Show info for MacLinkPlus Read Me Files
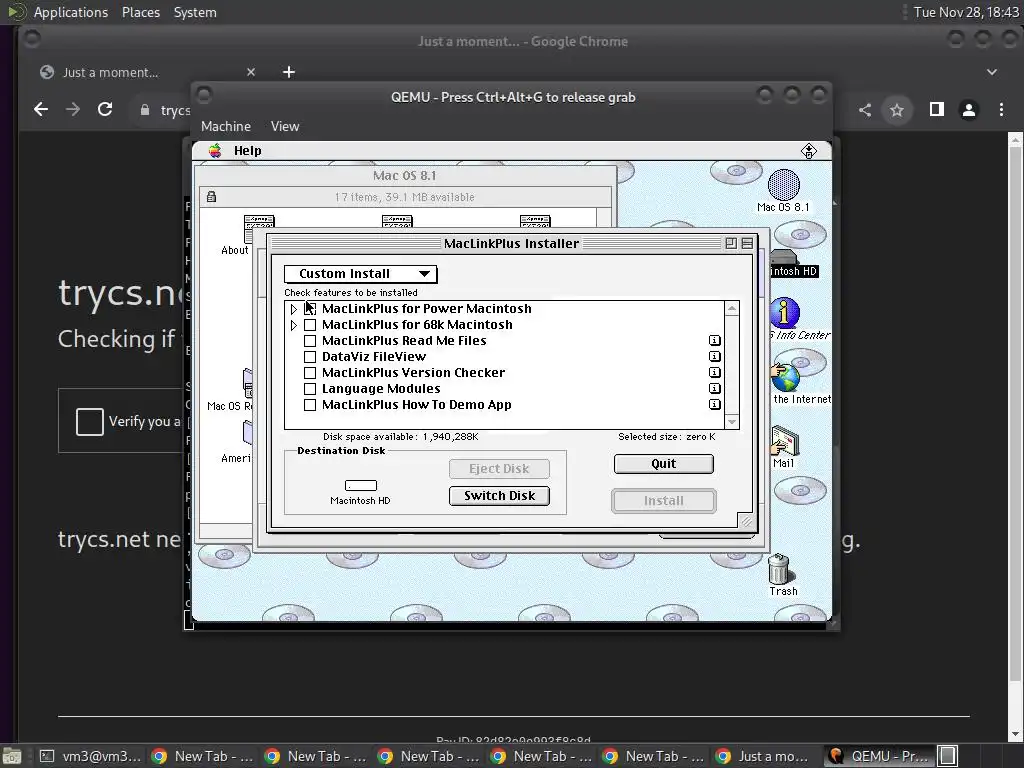 point(714,340)
